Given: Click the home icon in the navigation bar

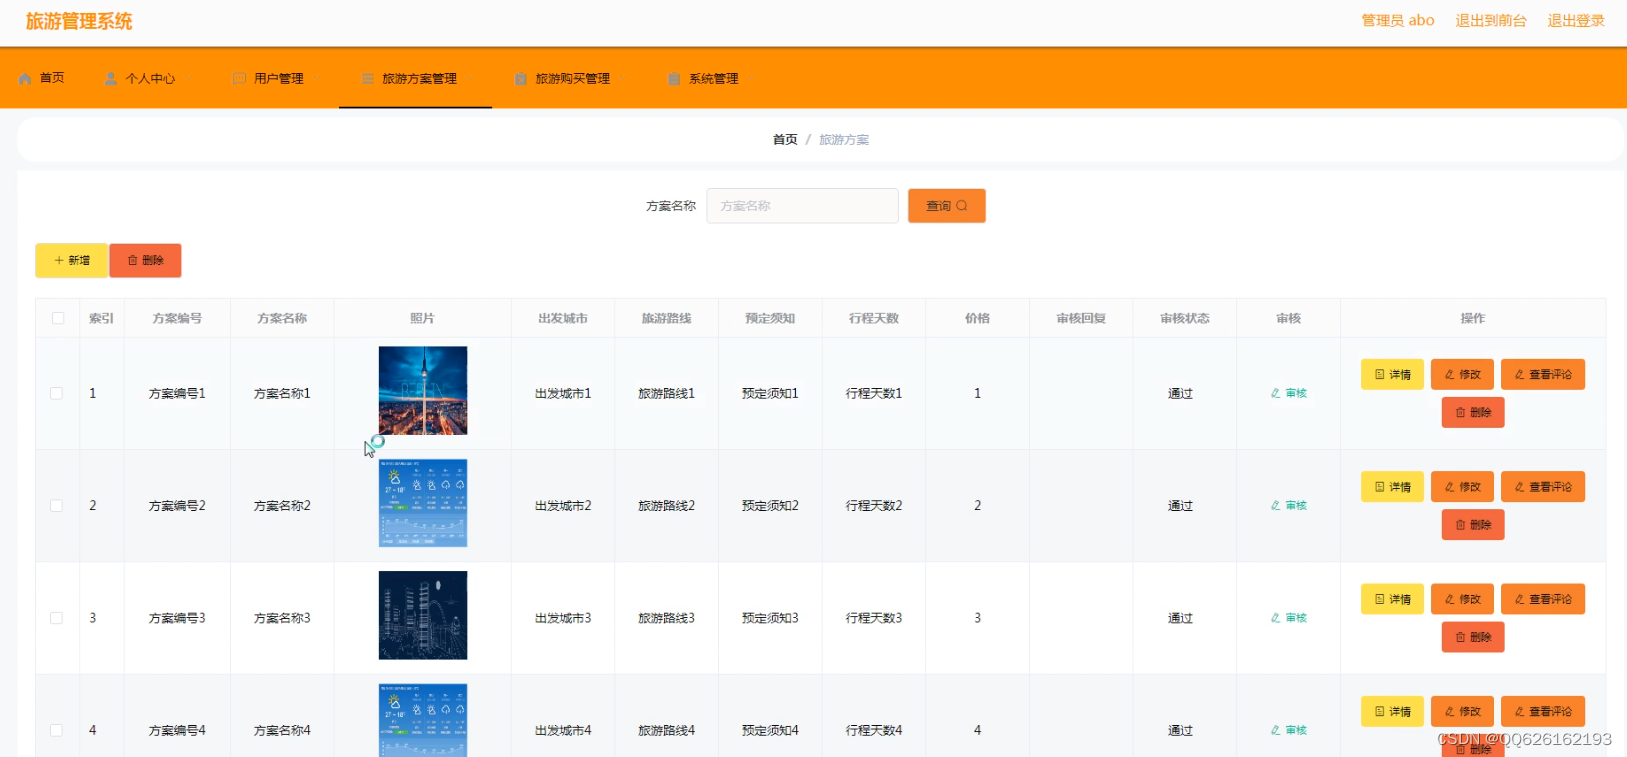Looking at the screenshot, I should (25, 78).
